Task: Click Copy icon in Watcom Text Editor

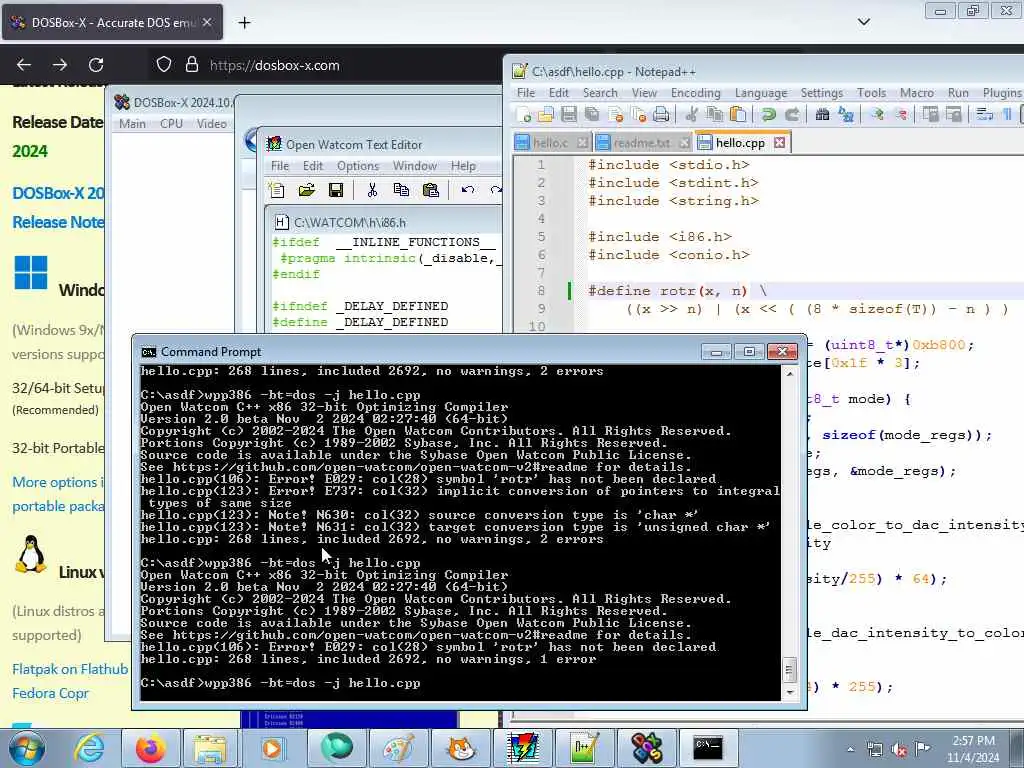Action: [x=401, y=190]
